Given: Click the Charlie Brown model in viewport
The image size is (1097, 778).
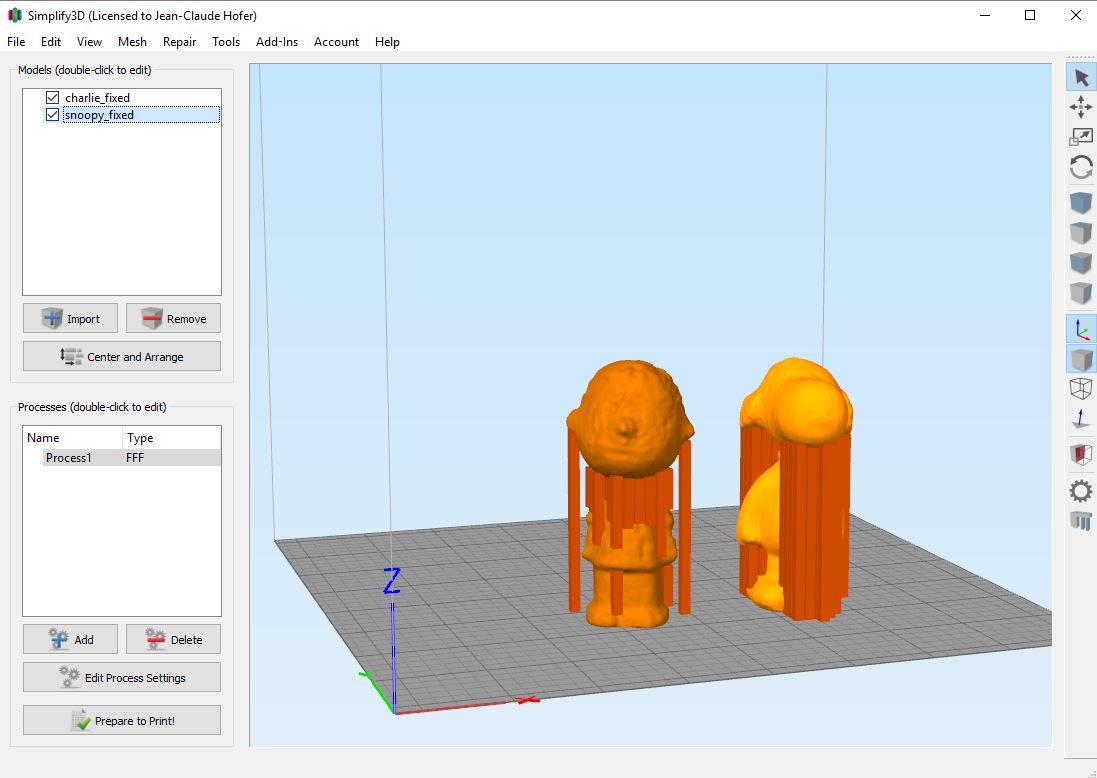Looking at the screenshot, I should click(630, 420).
